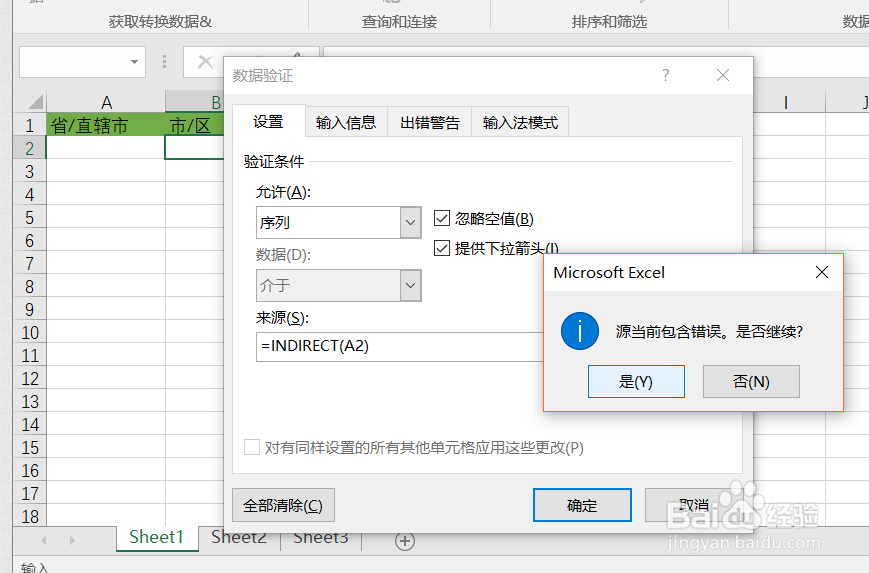Close the 数据验证 dialog

click(723, 75)
